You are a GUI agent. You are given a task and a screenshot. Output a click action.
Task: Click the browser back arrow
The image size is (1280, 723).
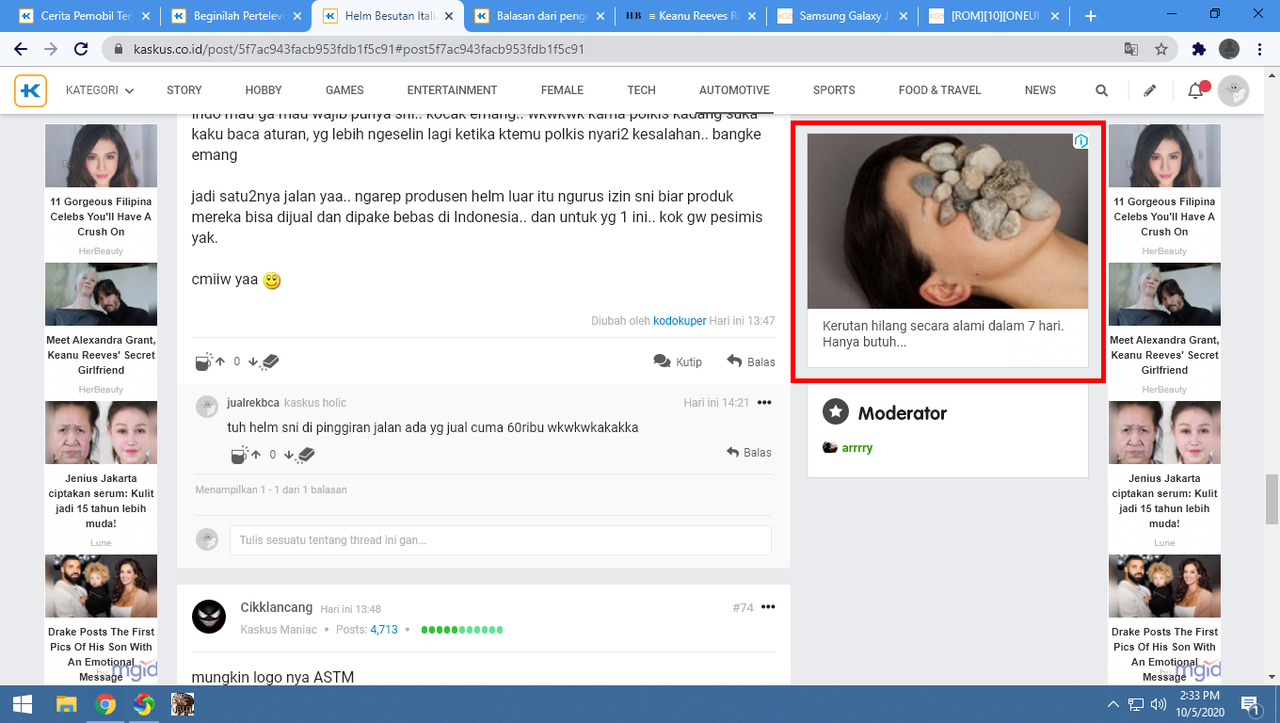click(x=20, y=49)
